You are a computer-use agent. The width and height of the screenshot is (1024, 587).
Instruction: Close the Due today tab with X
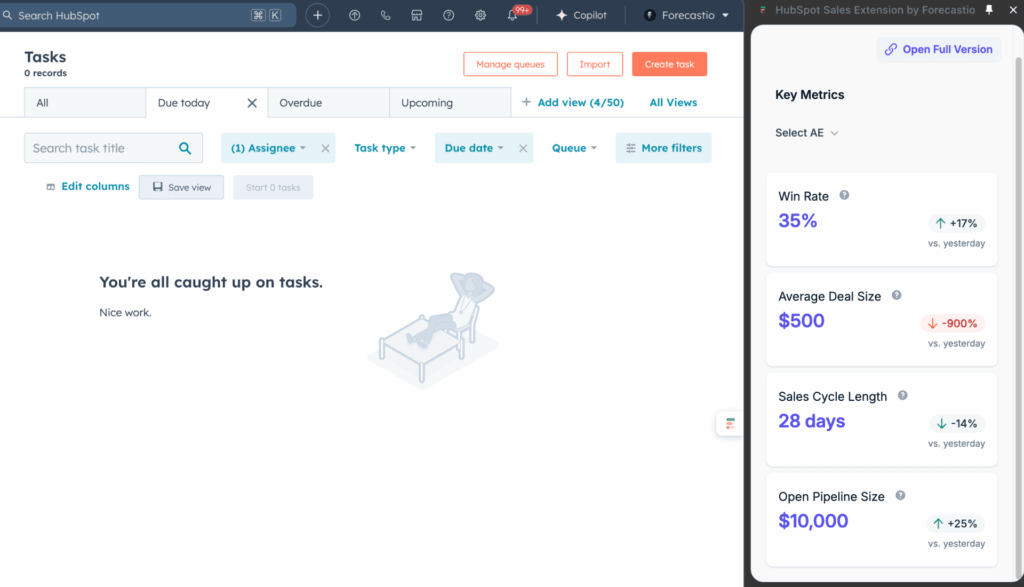coord(252,103)
